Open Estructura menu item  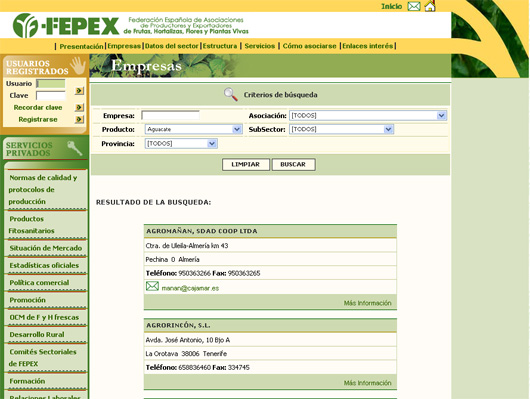[x=220, y=46]
